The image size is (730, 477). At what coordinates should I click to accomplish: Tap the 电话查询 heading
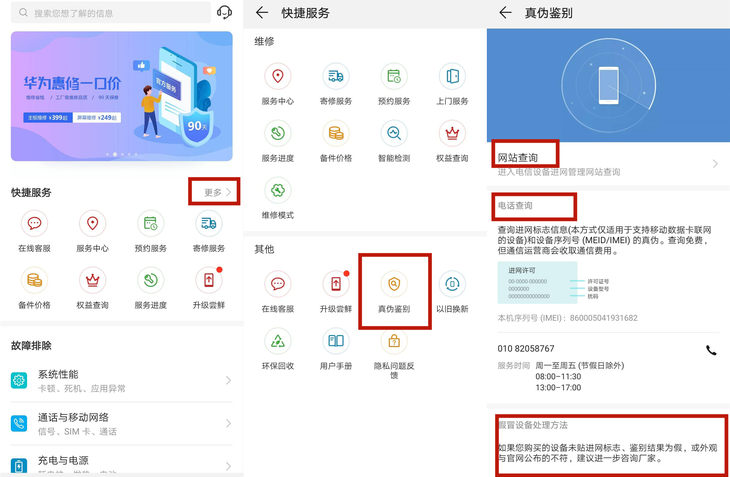tap(515, 205)
